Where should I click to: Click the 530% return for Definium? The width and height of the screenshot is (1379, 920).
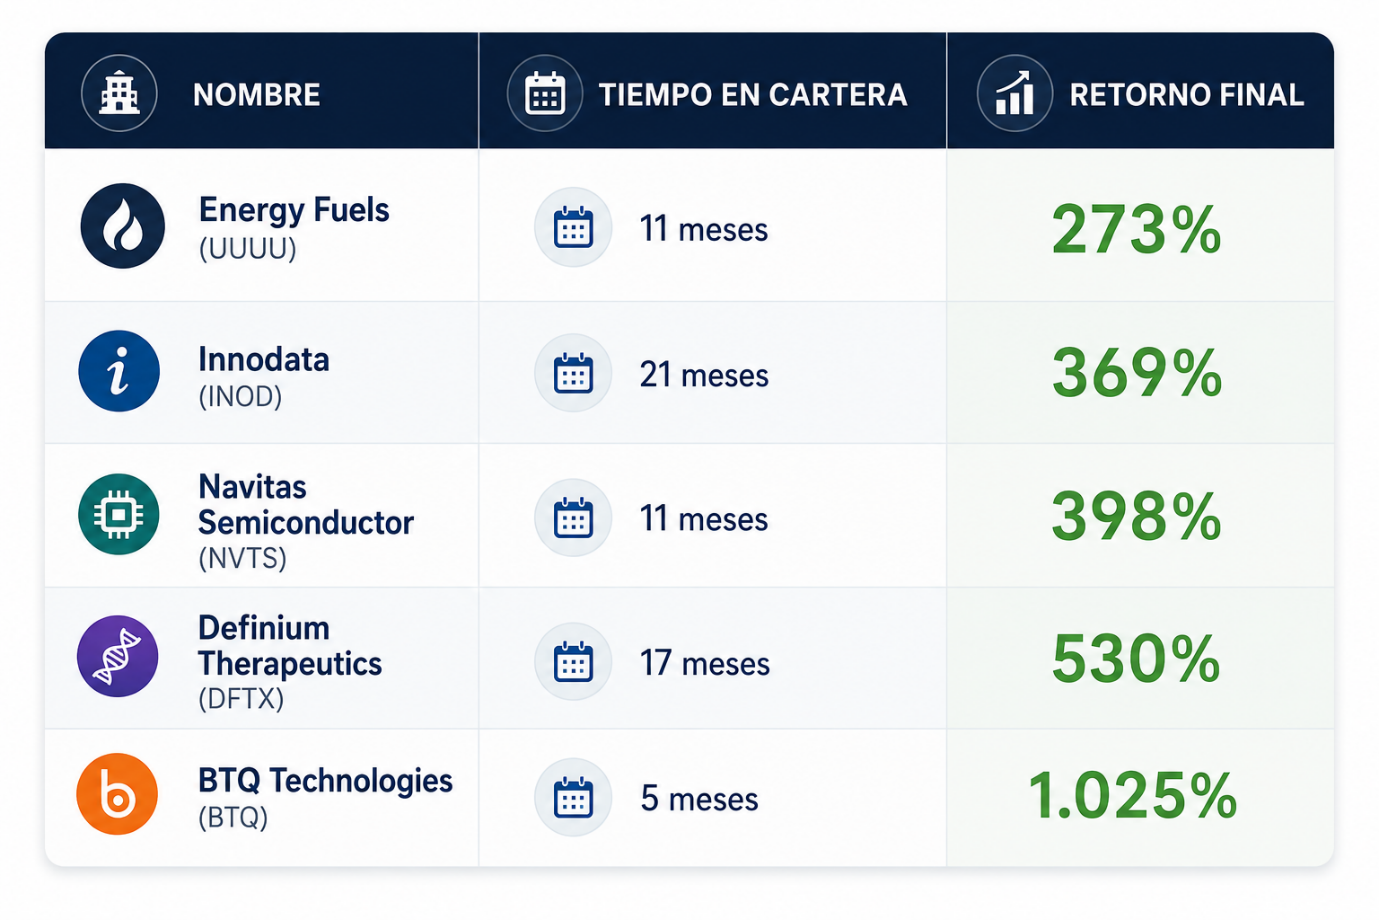click(1137, 659)
